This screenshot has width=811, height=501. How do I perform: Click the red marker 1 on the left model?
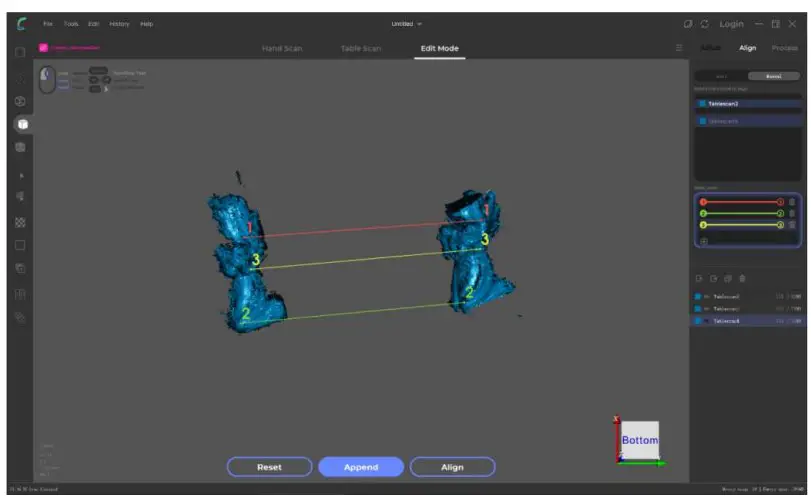(249, 227)
